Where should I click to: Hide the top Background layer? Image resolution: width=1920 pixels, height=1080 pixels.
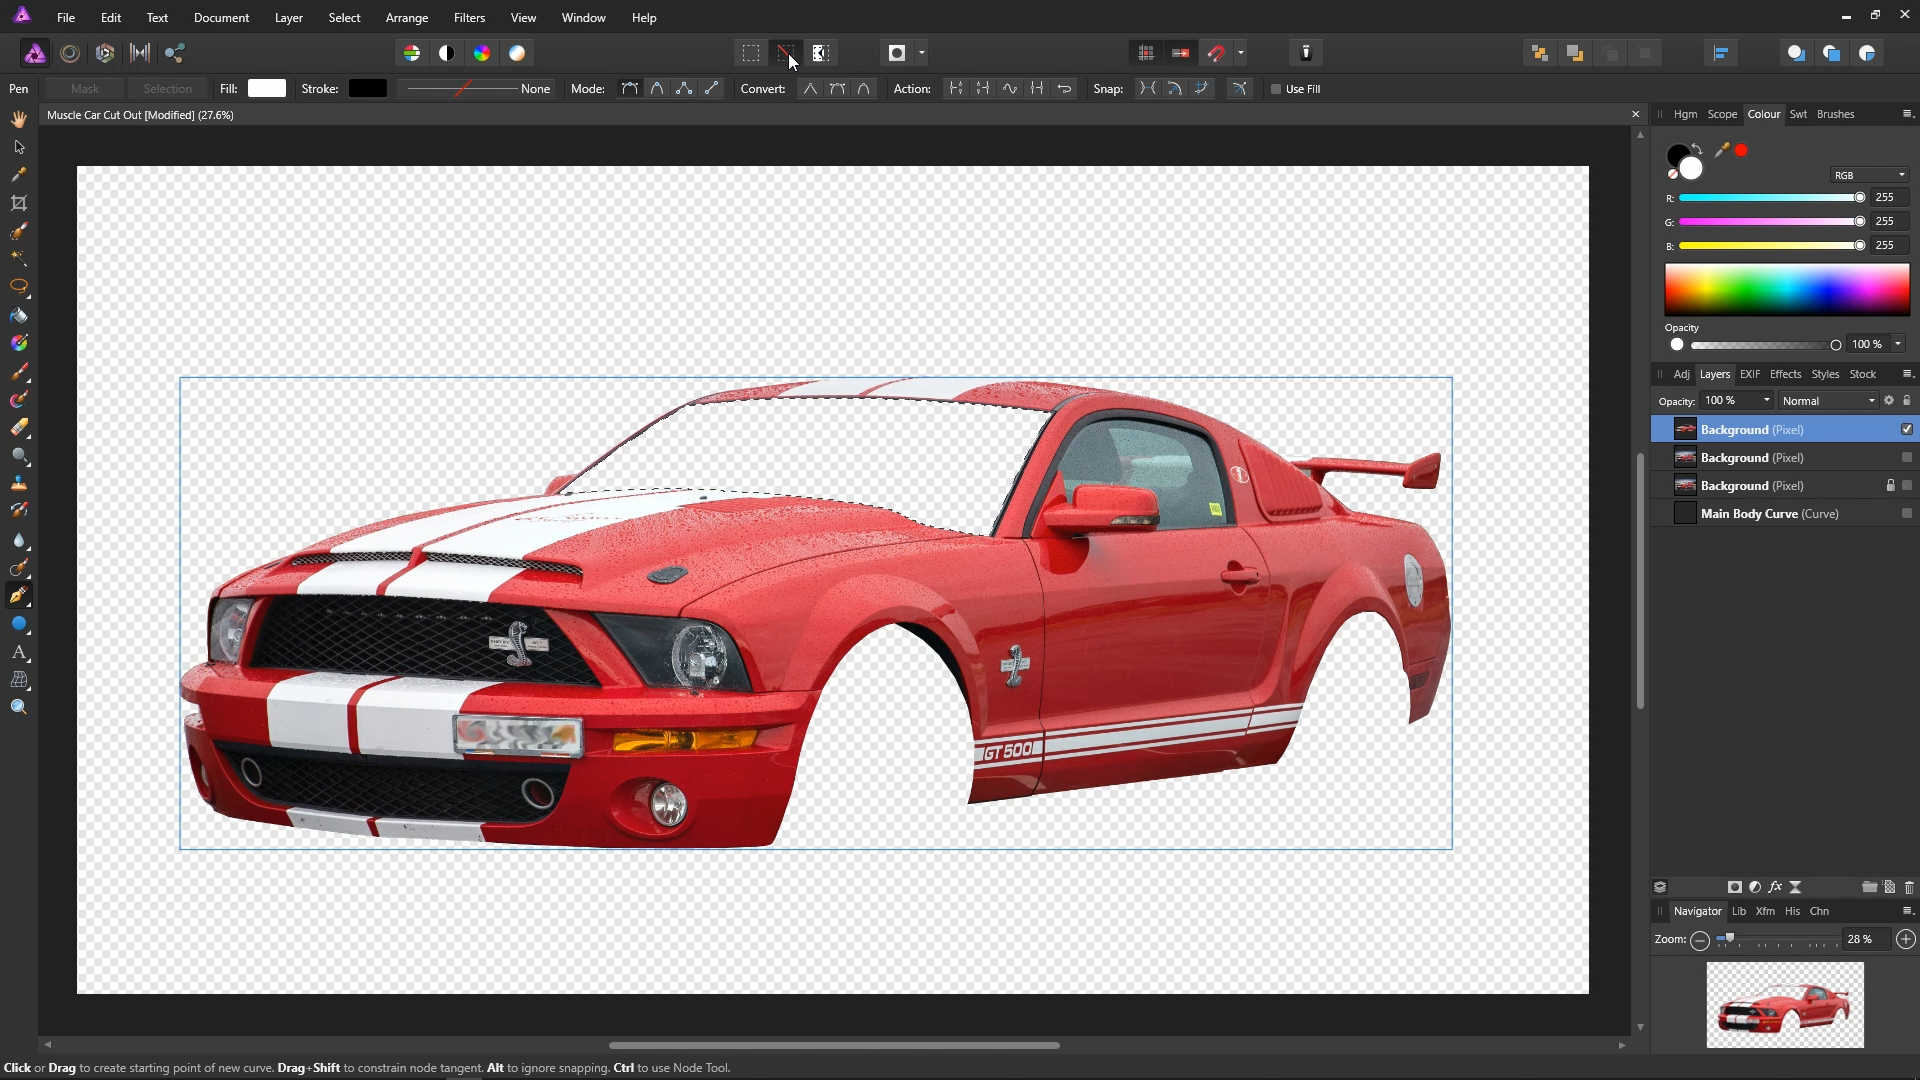pyautogui.click(x=1907, y=429)
